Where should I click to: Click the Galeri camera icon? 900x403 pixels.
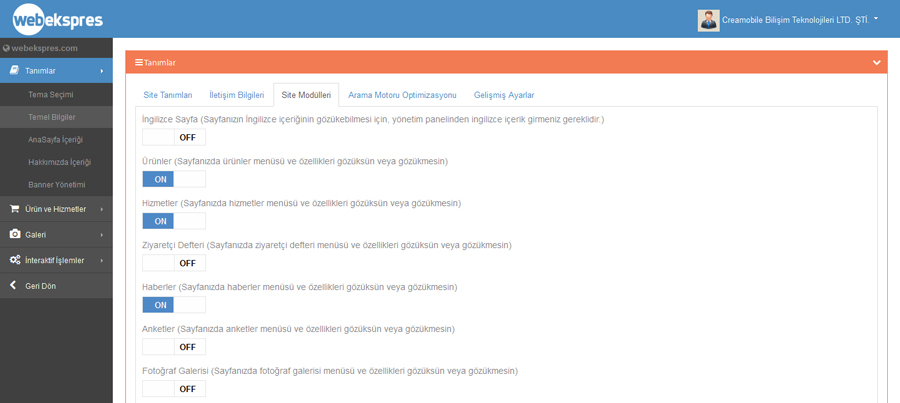coord(14,235)
